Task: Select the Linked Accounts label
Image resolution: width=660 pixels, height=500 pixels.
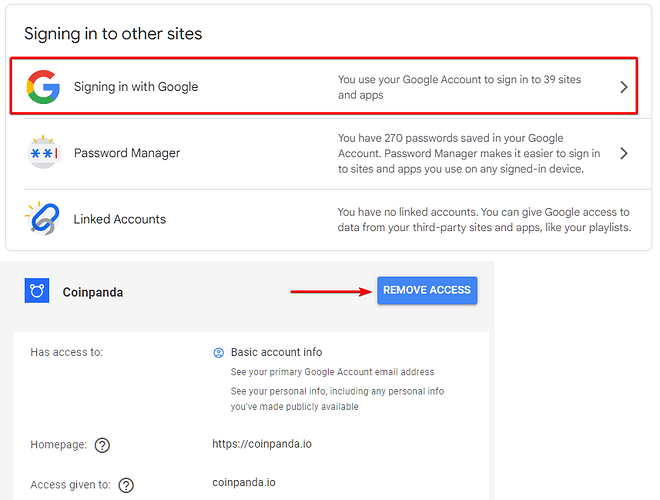Action: (x=120, y=219)
